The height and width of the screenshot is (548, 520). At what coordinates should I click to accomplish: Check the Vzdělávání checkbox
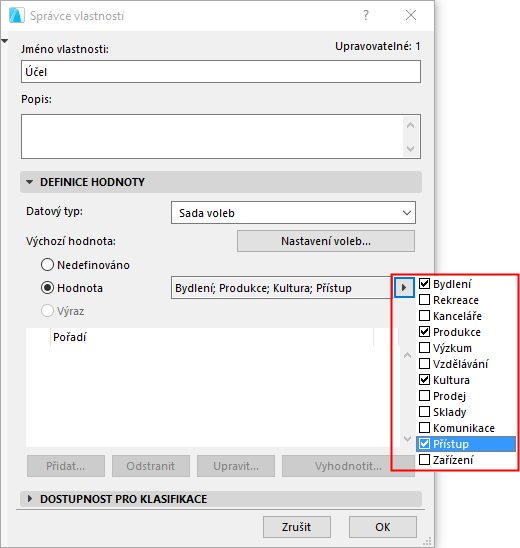424,363
